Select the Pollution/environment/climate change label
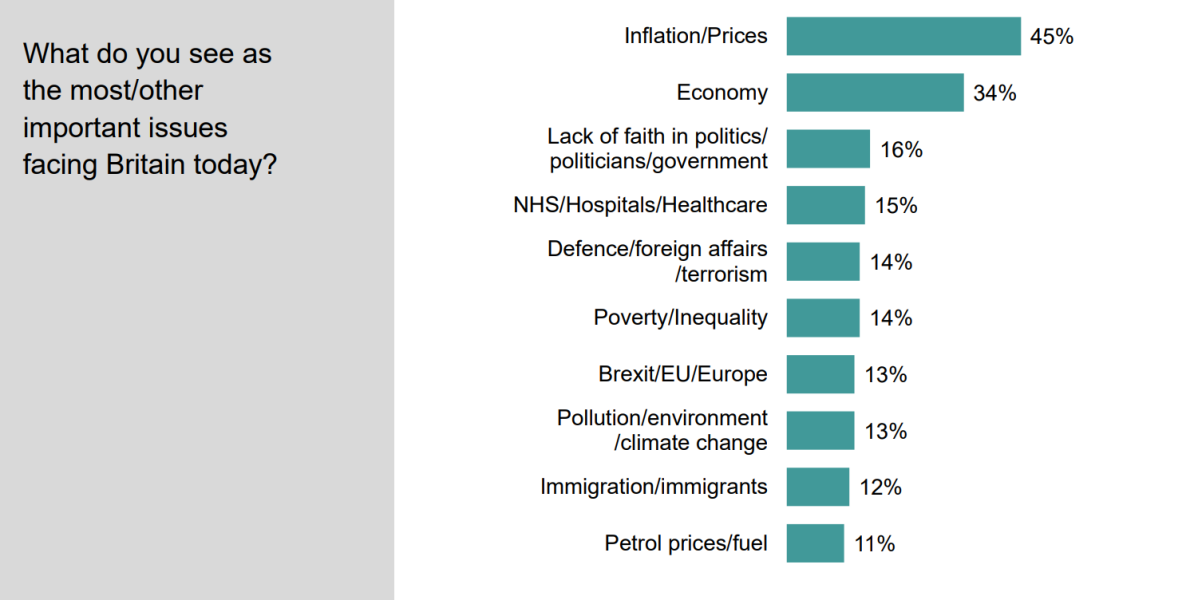This screenshot has height=600, width=1194. (662, 430)
